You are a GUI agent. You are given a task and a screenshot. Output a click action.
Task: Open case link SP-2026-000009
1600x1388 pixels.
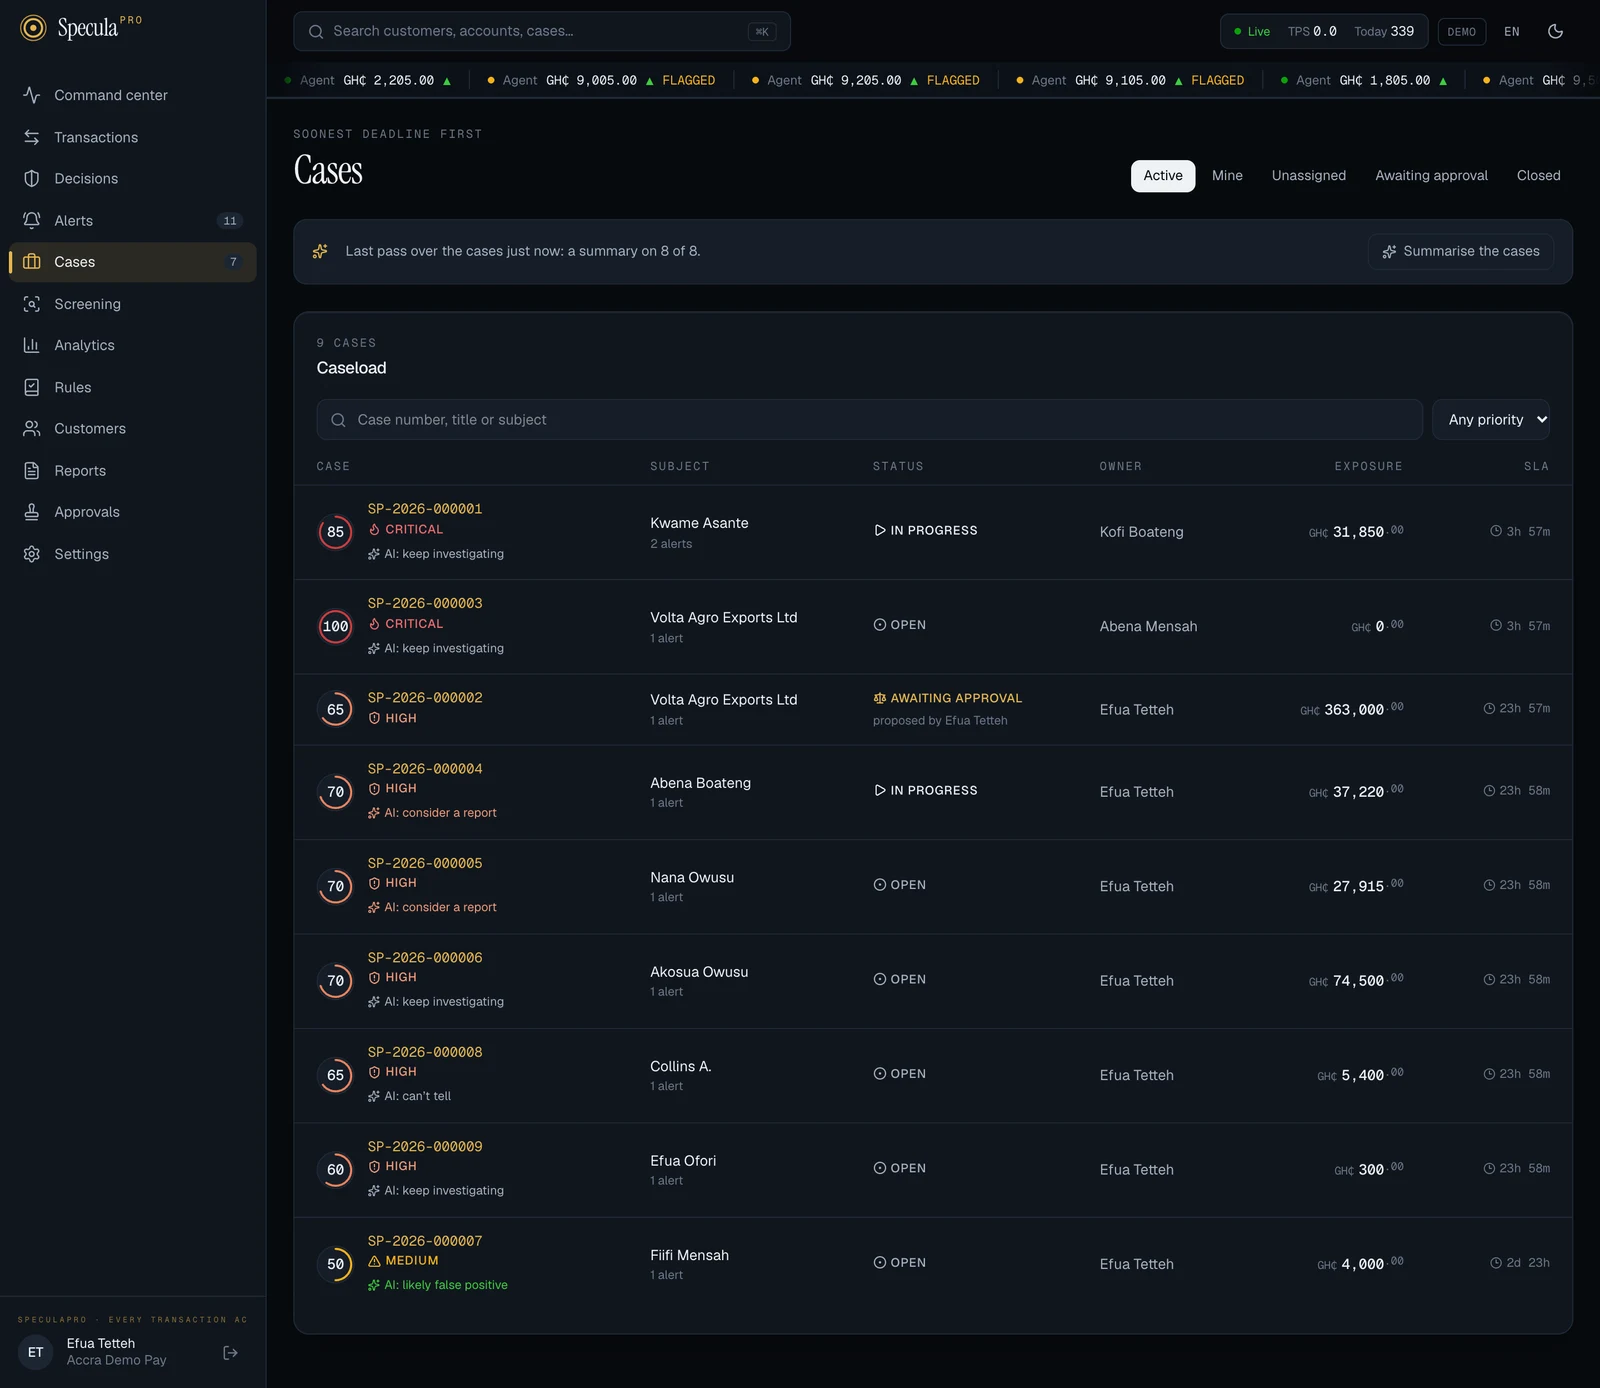pyautogui.click(x=425, y=1146)
